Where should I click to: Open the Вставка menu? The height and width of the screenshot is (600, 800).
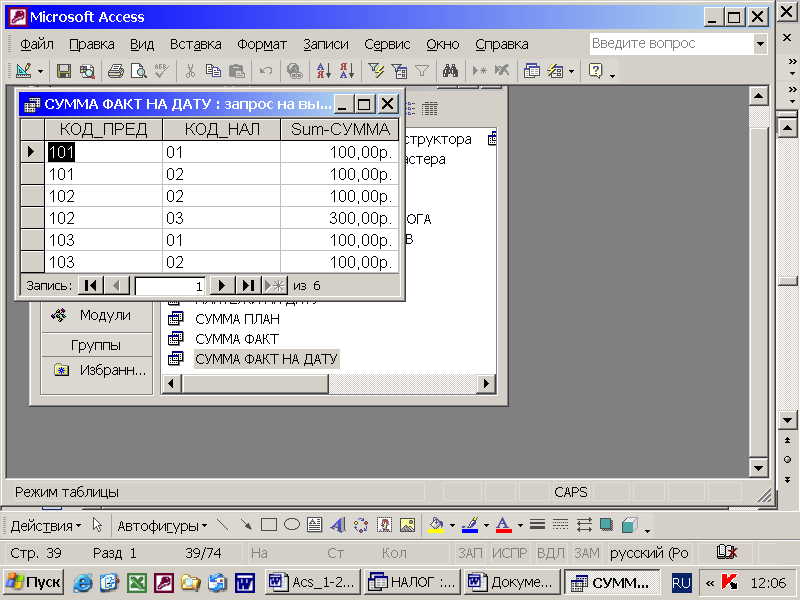(195, 44)
